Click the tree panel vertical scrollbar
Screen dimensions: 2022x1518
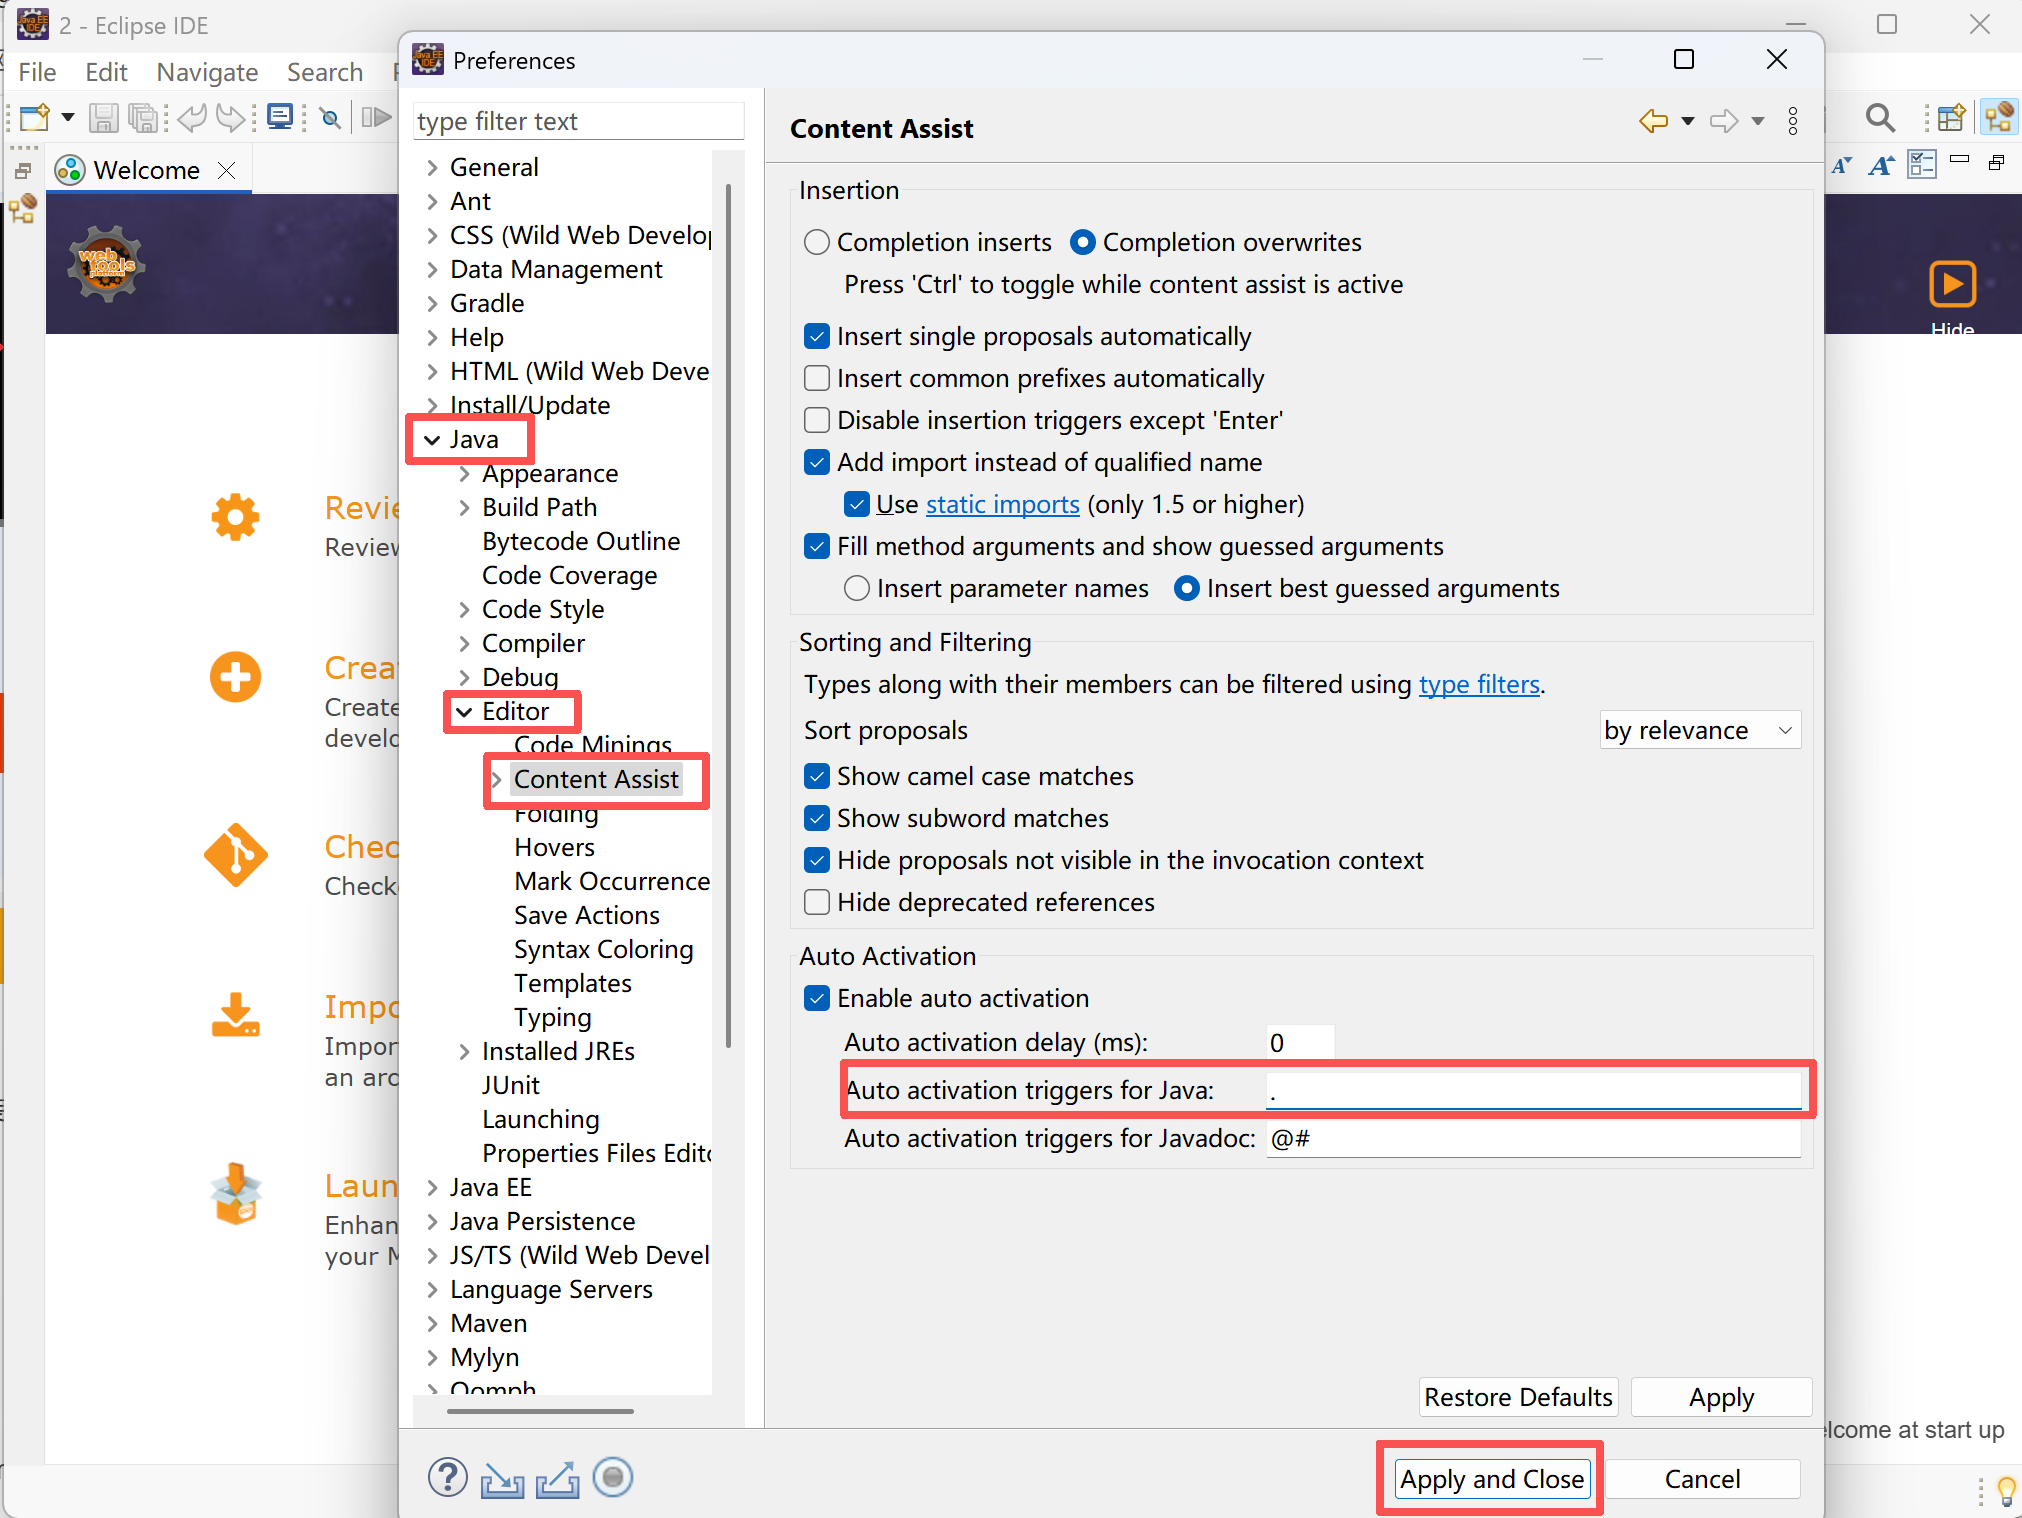728,600
